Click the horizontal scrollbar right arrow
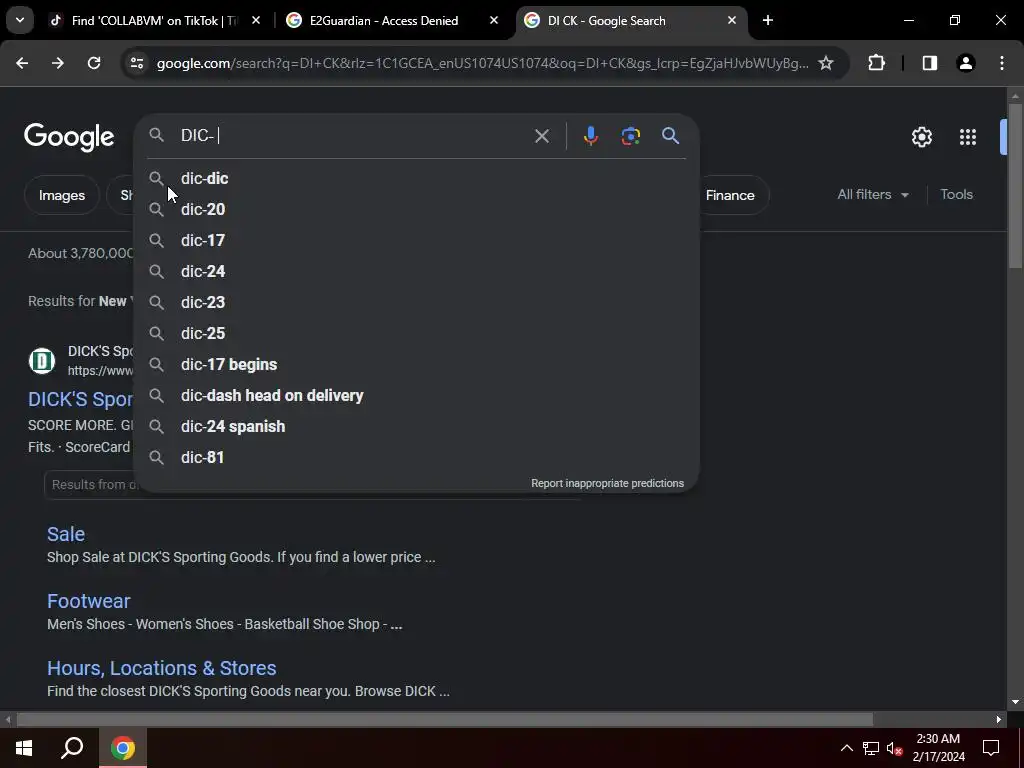This screenshot has width=1024, height=768. click(x=999, y=719)
